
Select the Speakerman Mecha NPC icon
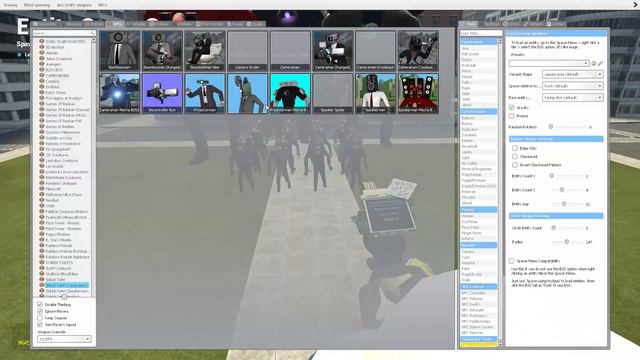click(418, 93)
